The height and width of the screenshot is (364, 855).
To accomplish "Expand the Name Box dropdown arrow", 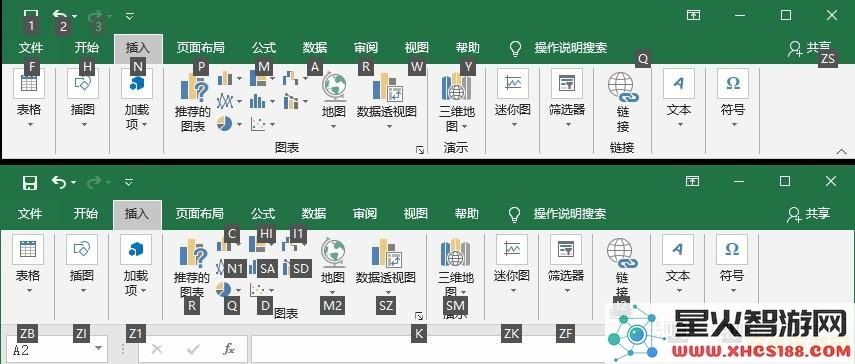I will pos(99,348).
